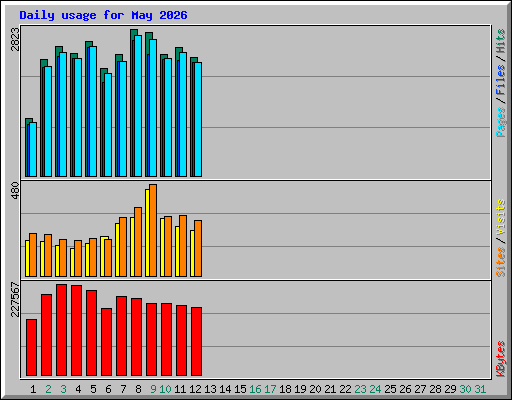The image size is (512, 400).
Task: Click the 'Pages' legend label
Action: [501, 122]
